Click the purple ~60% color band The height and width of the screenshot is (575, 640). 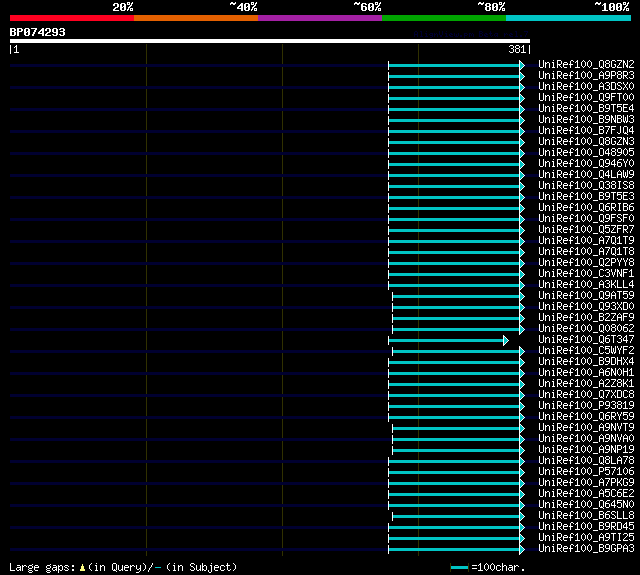click(x=320, y=18)
